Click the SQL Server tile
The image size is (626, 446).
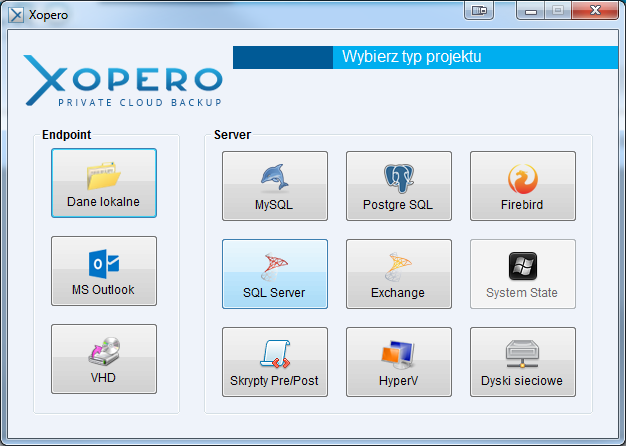275,274
